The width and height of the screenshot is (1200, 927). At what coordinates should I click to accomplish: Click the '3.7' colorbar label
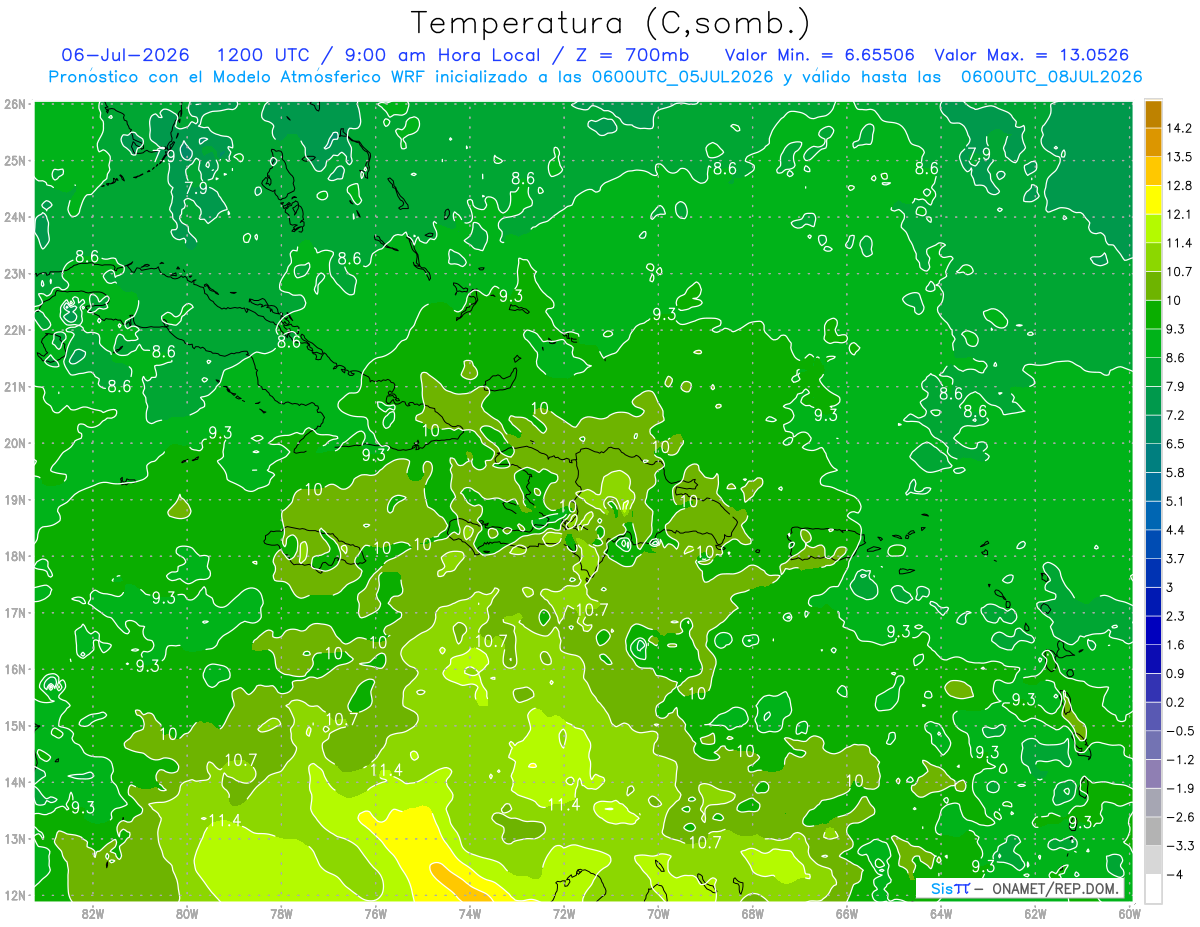coord(1176,558)
